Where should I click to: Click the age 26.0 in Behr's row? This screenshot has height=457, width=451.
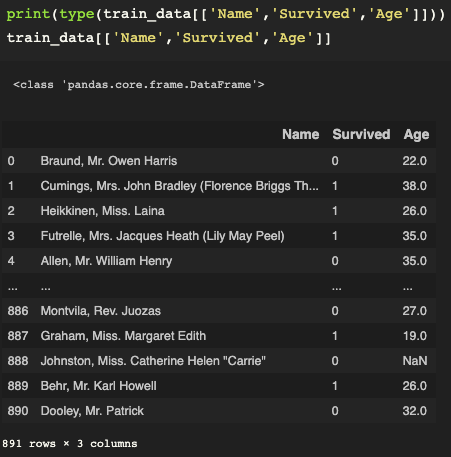[415, 386]
